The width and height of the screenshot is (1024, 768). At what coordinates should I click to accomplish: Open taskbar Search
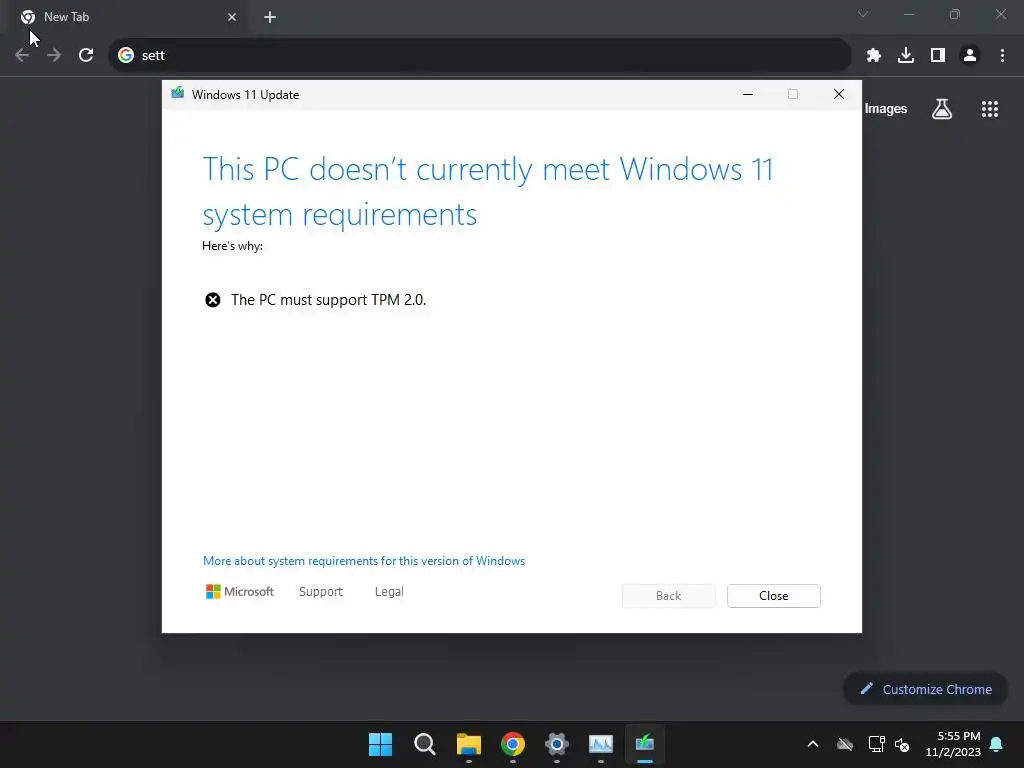coord(424,744)
